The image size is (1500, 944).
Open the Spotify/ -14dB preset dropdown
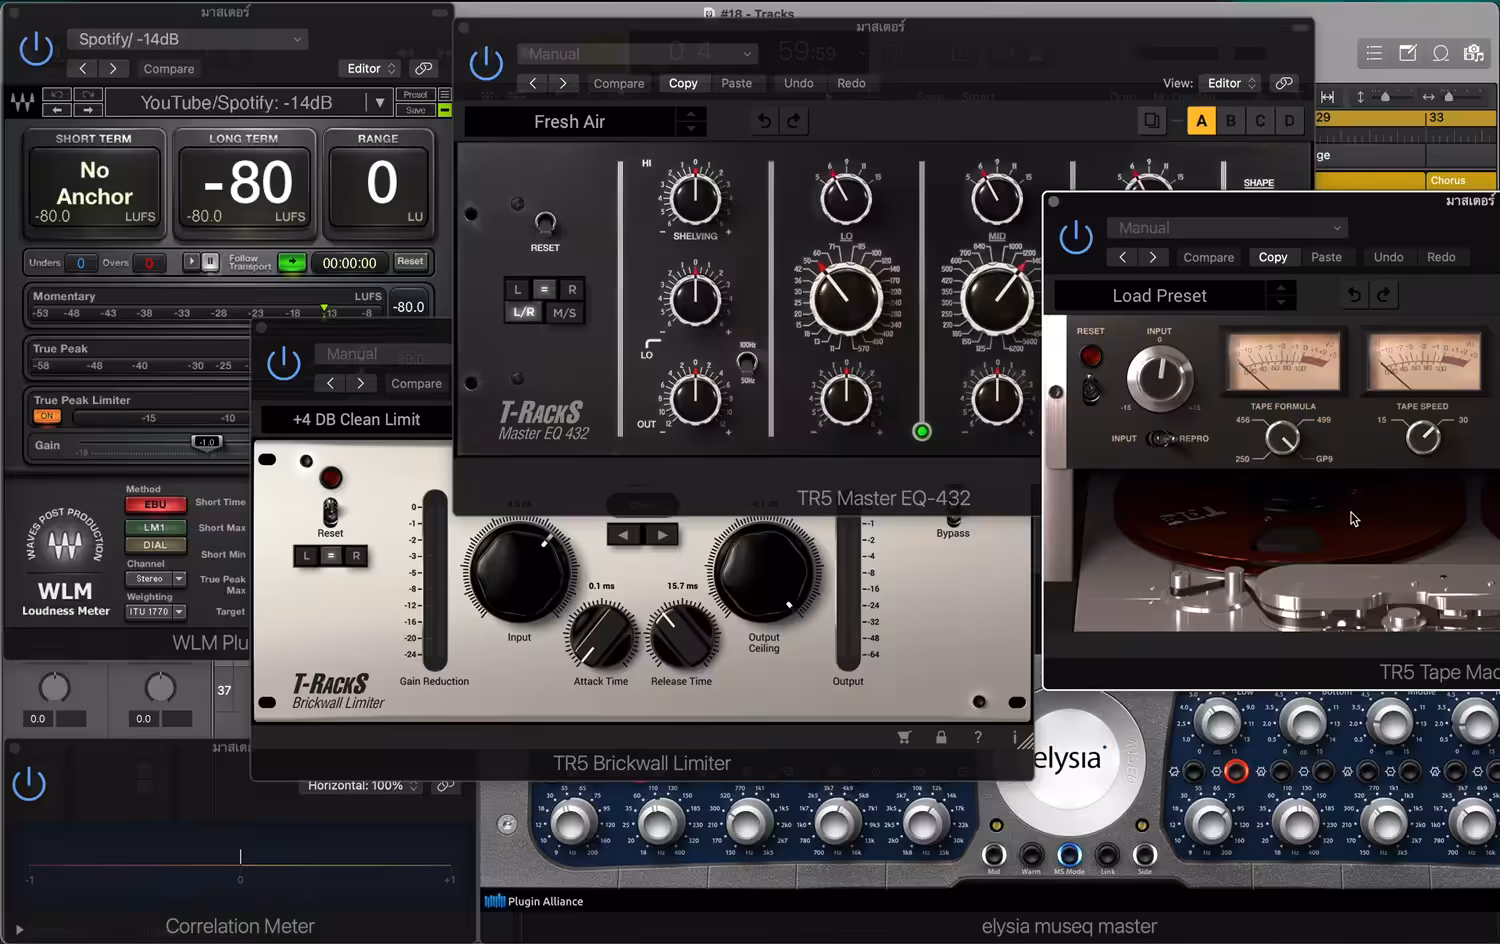point(188,39)
